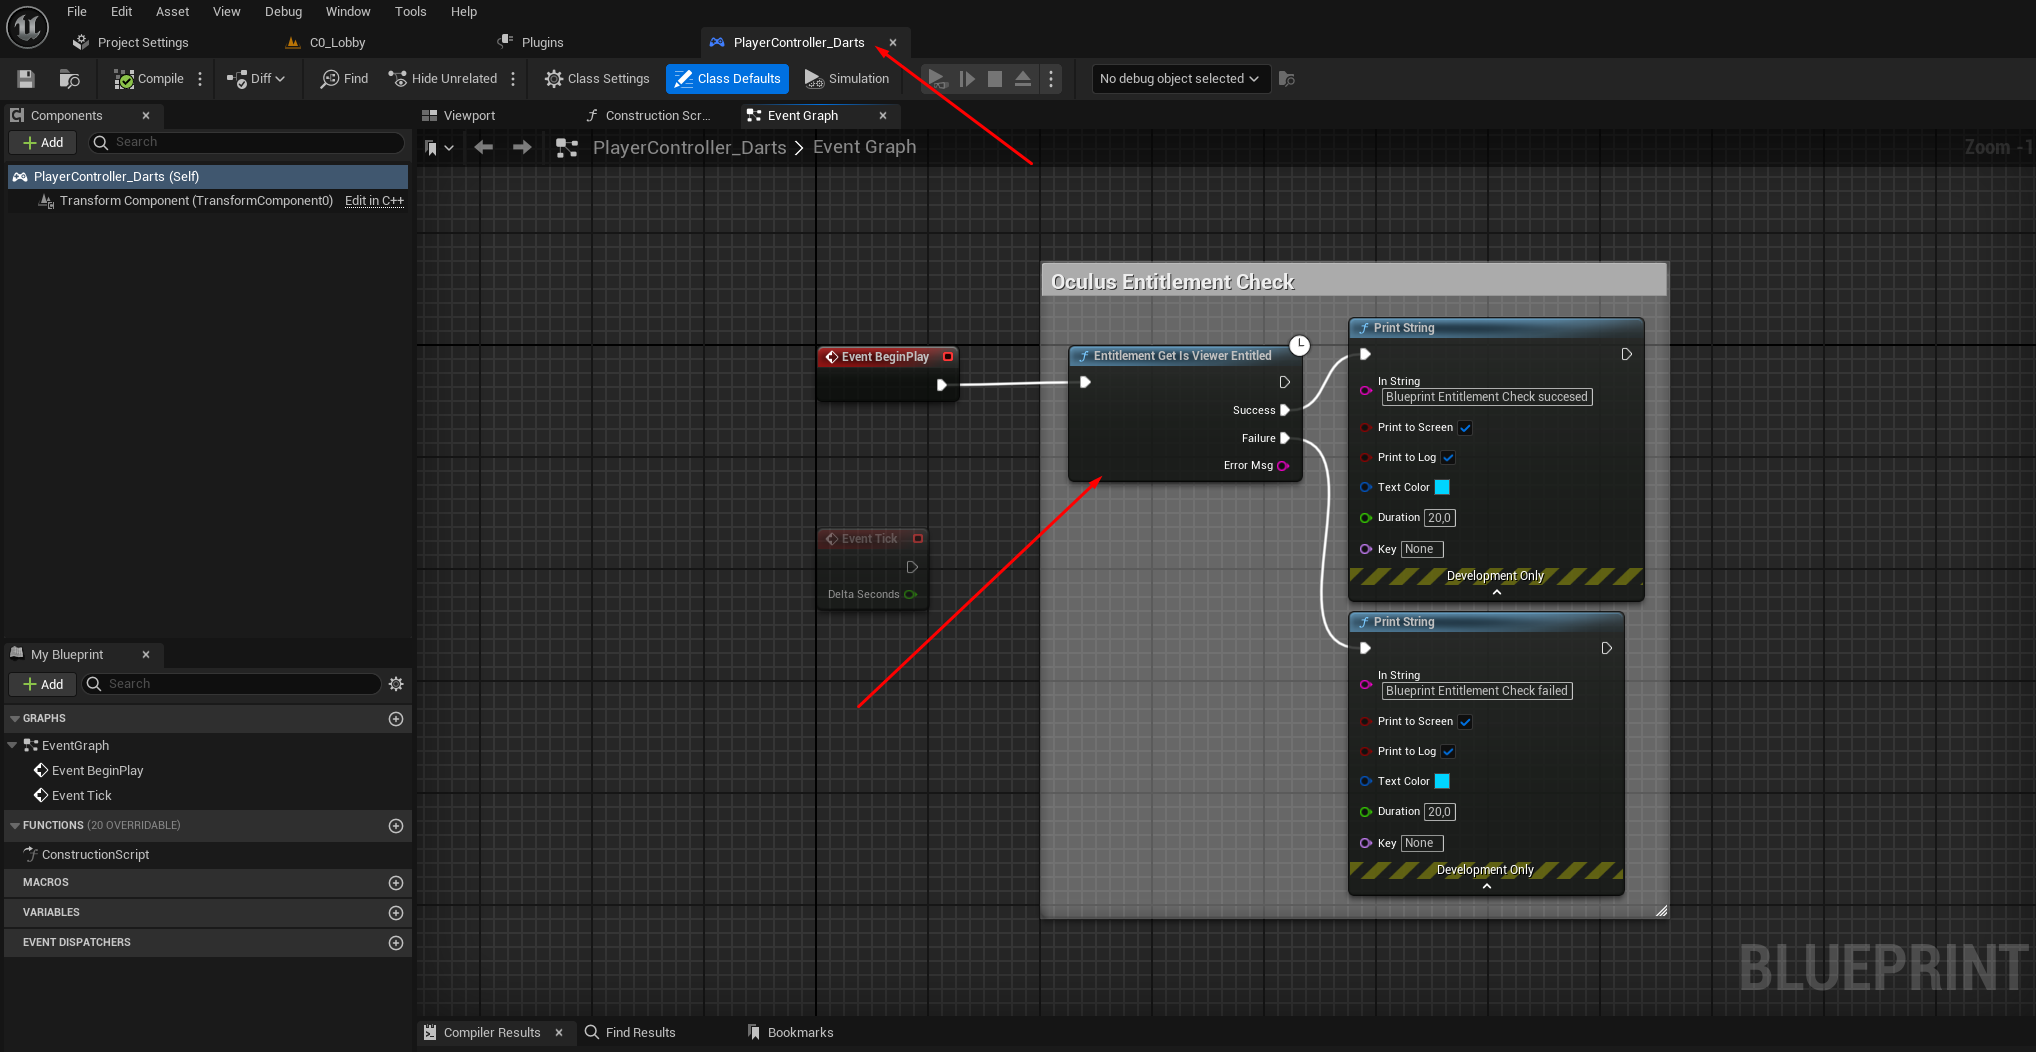Switch to the Construction Script tab
Viewport: 2036px width, 1052px height.
648,115
